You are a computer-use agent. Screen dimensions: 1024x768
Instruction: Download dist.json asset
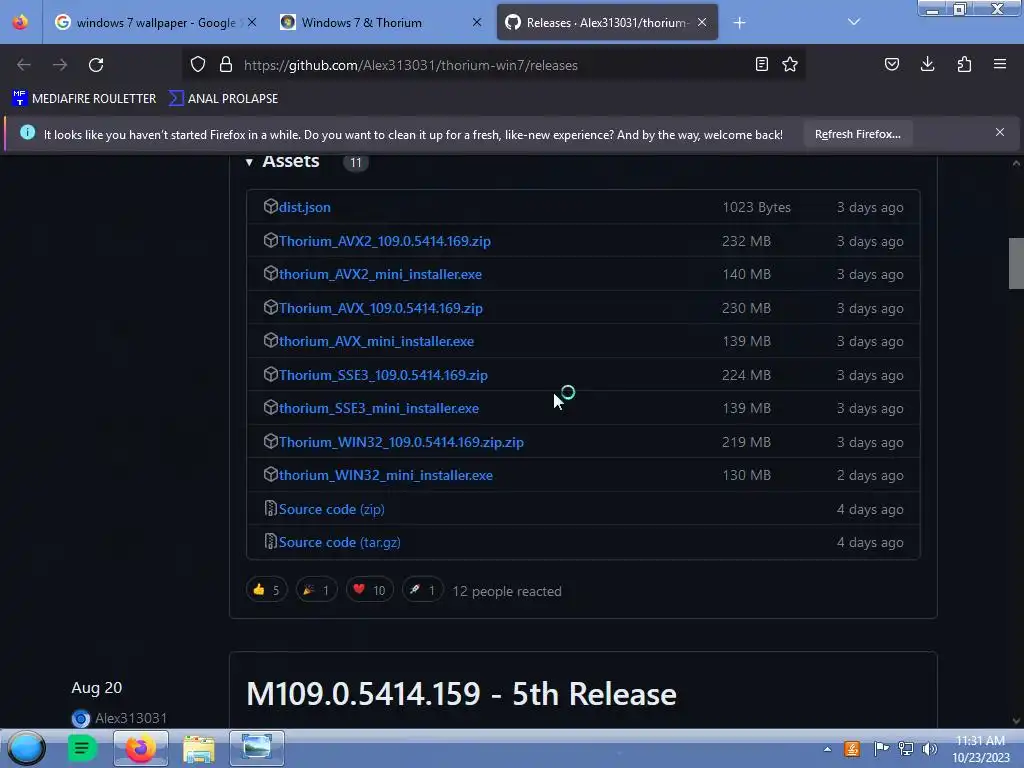pyautogui.click(x=304, y=207)
